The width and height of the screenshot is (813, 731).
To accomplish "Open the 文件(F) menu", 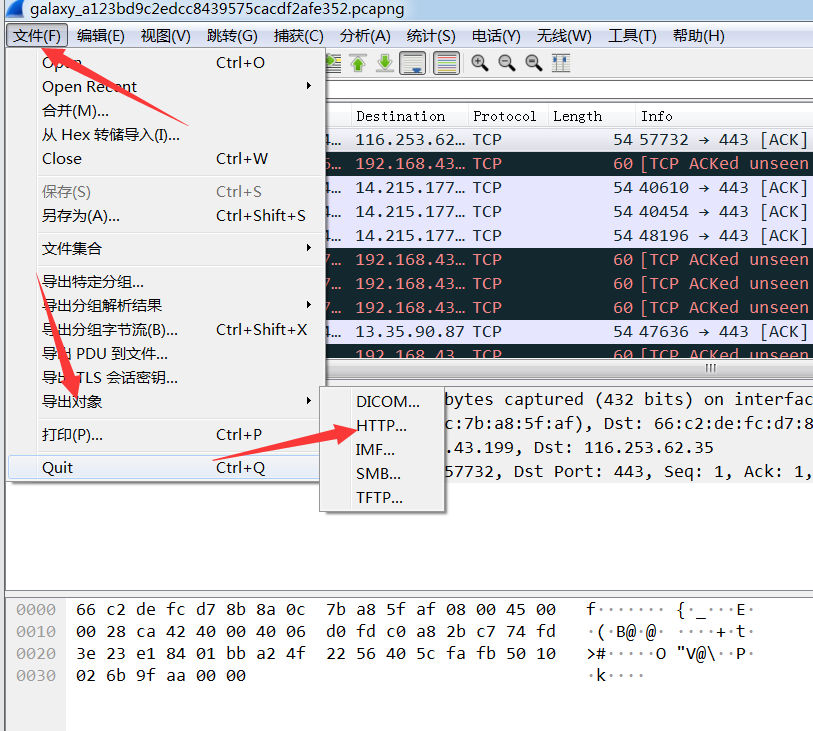I will 37,36.
